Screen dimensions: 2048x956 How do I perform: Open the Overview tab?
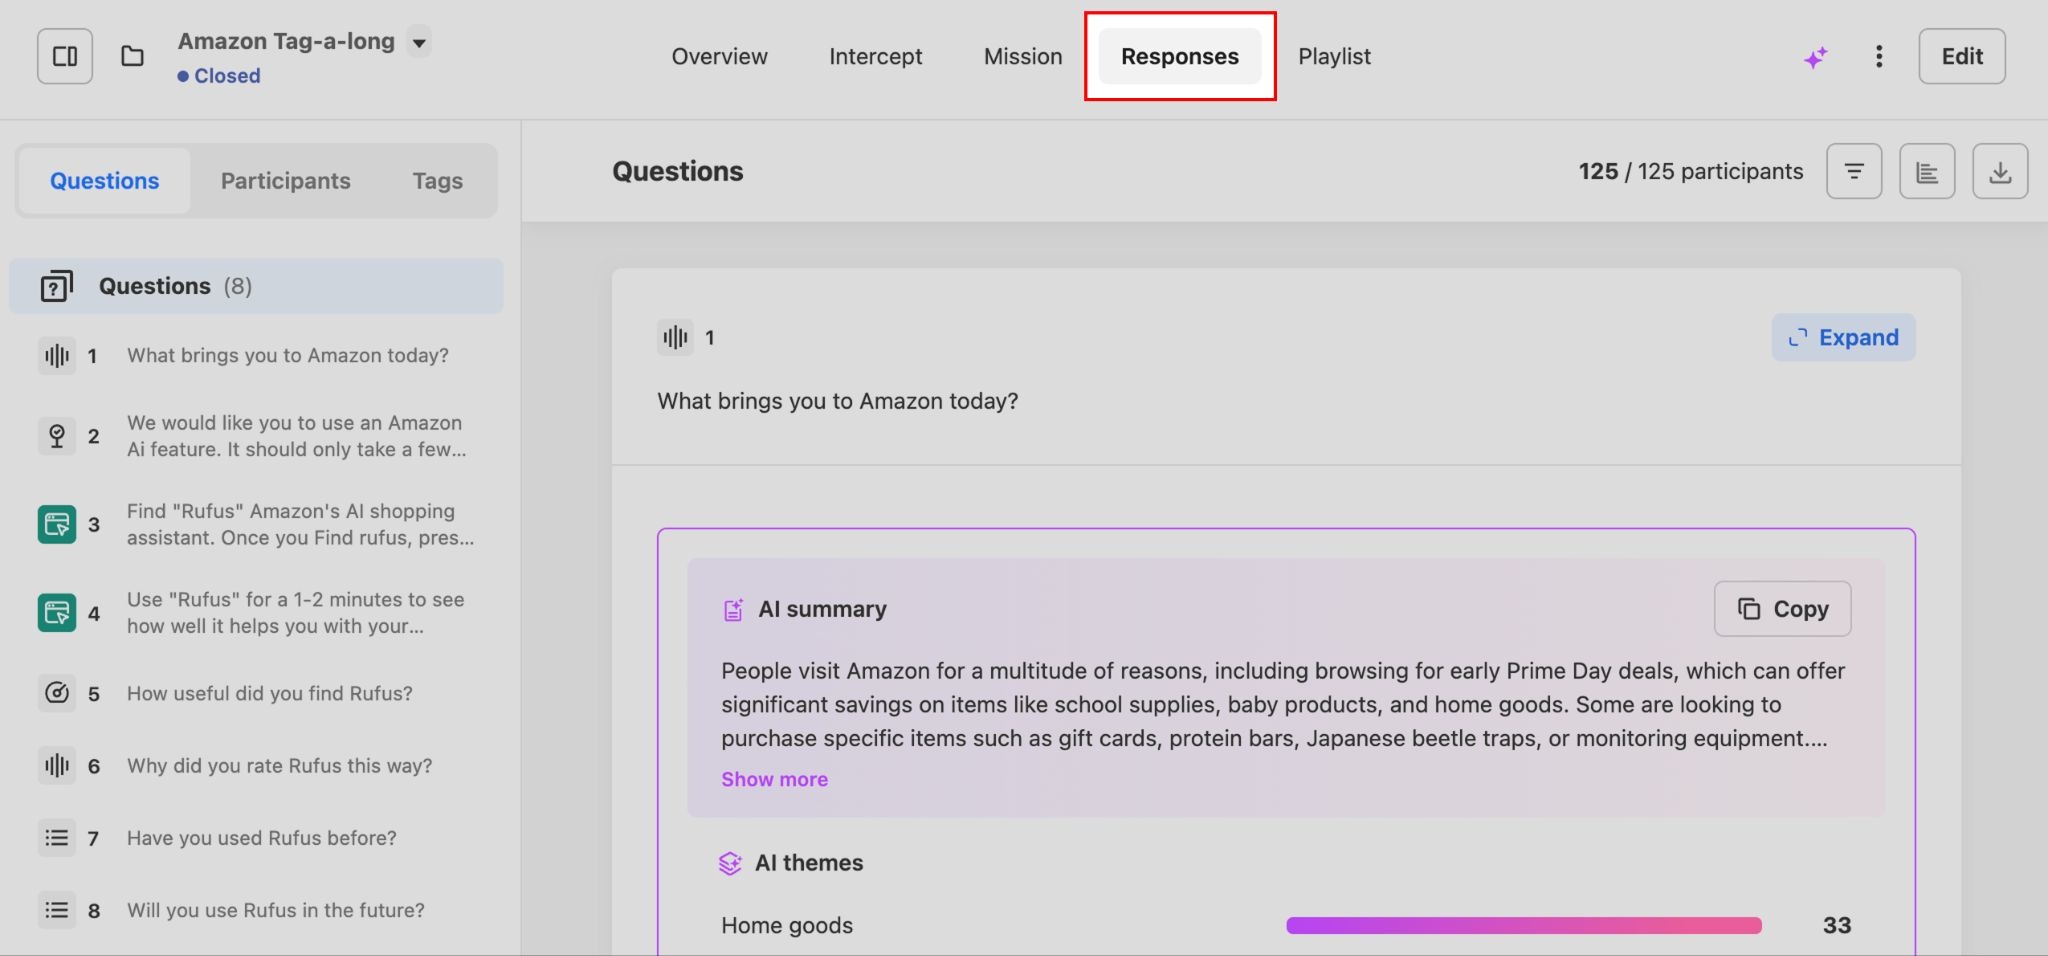[x=719, y=57]
